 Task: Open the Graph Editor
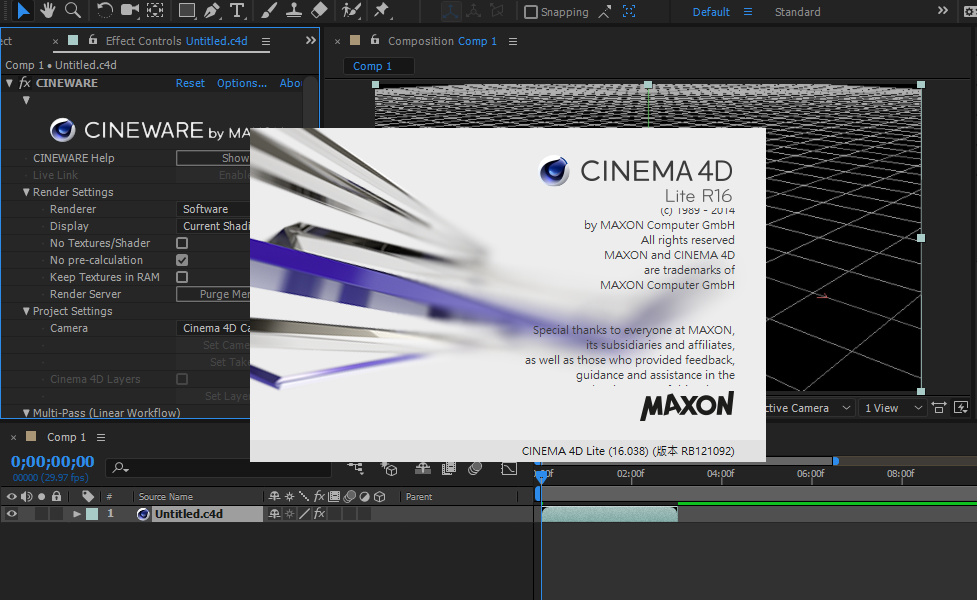509,469
